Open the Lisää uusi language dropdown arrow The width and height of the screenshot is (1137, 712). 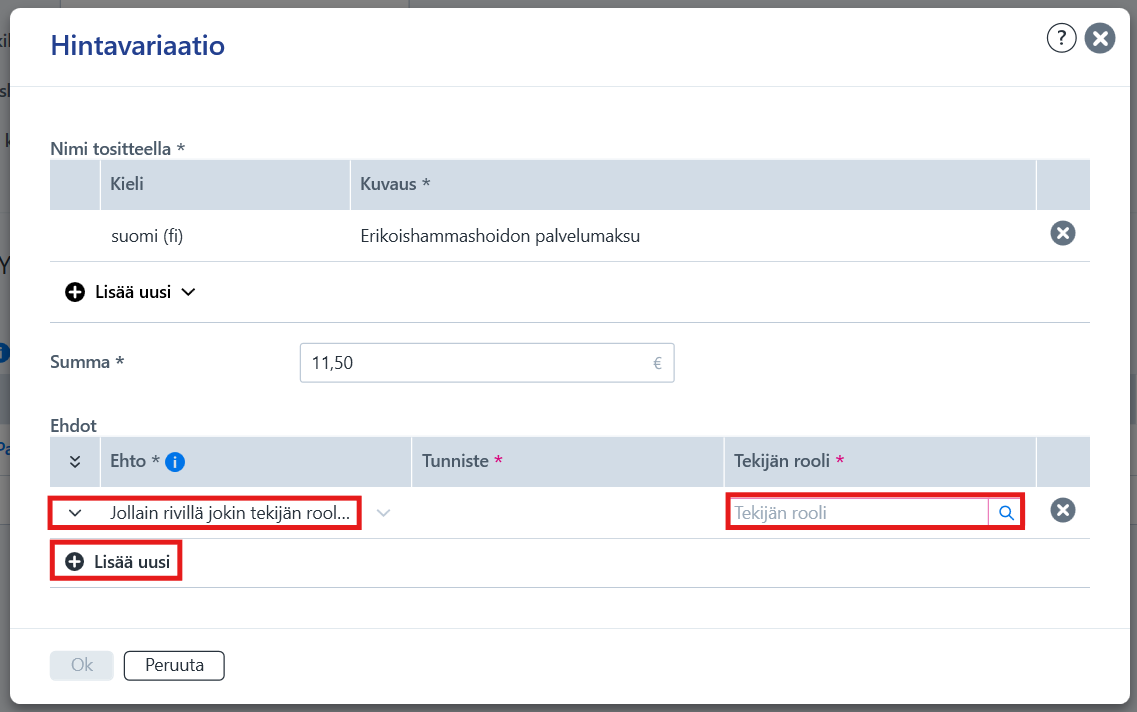189,292
